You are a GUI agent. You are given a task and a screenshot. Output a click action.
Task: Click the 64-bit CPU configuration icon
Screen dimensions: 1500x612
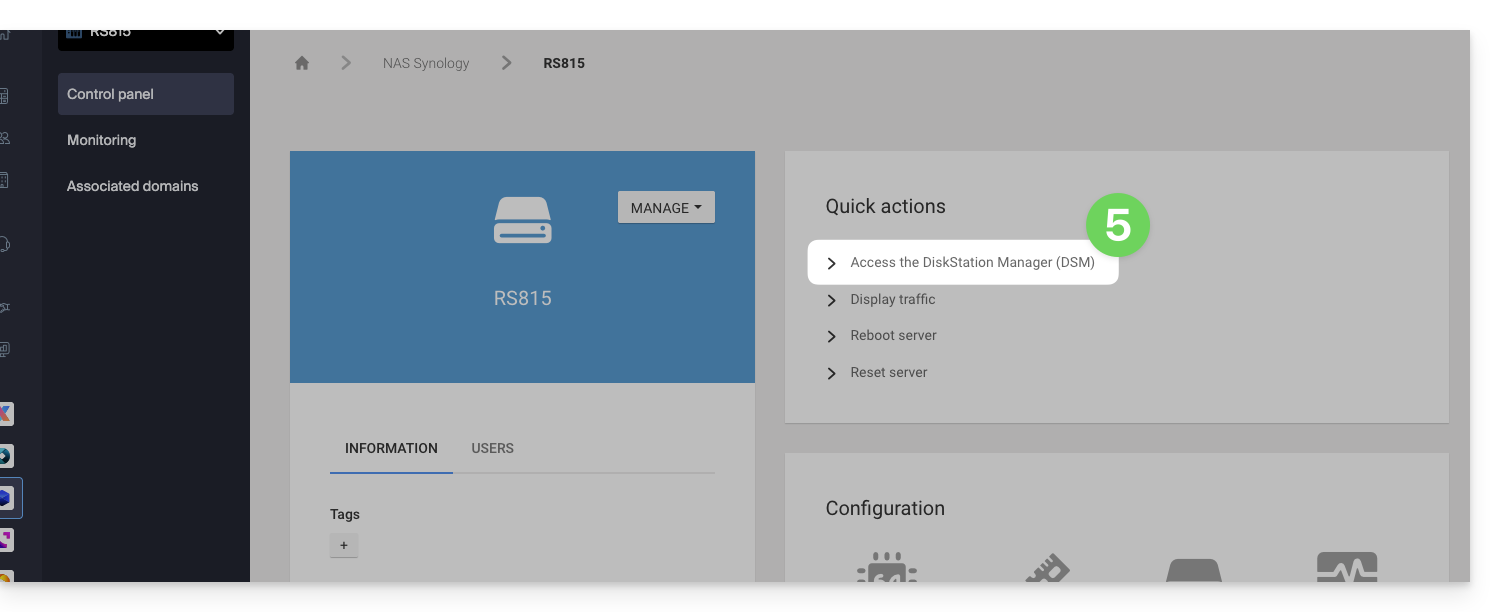coord(887,570)
